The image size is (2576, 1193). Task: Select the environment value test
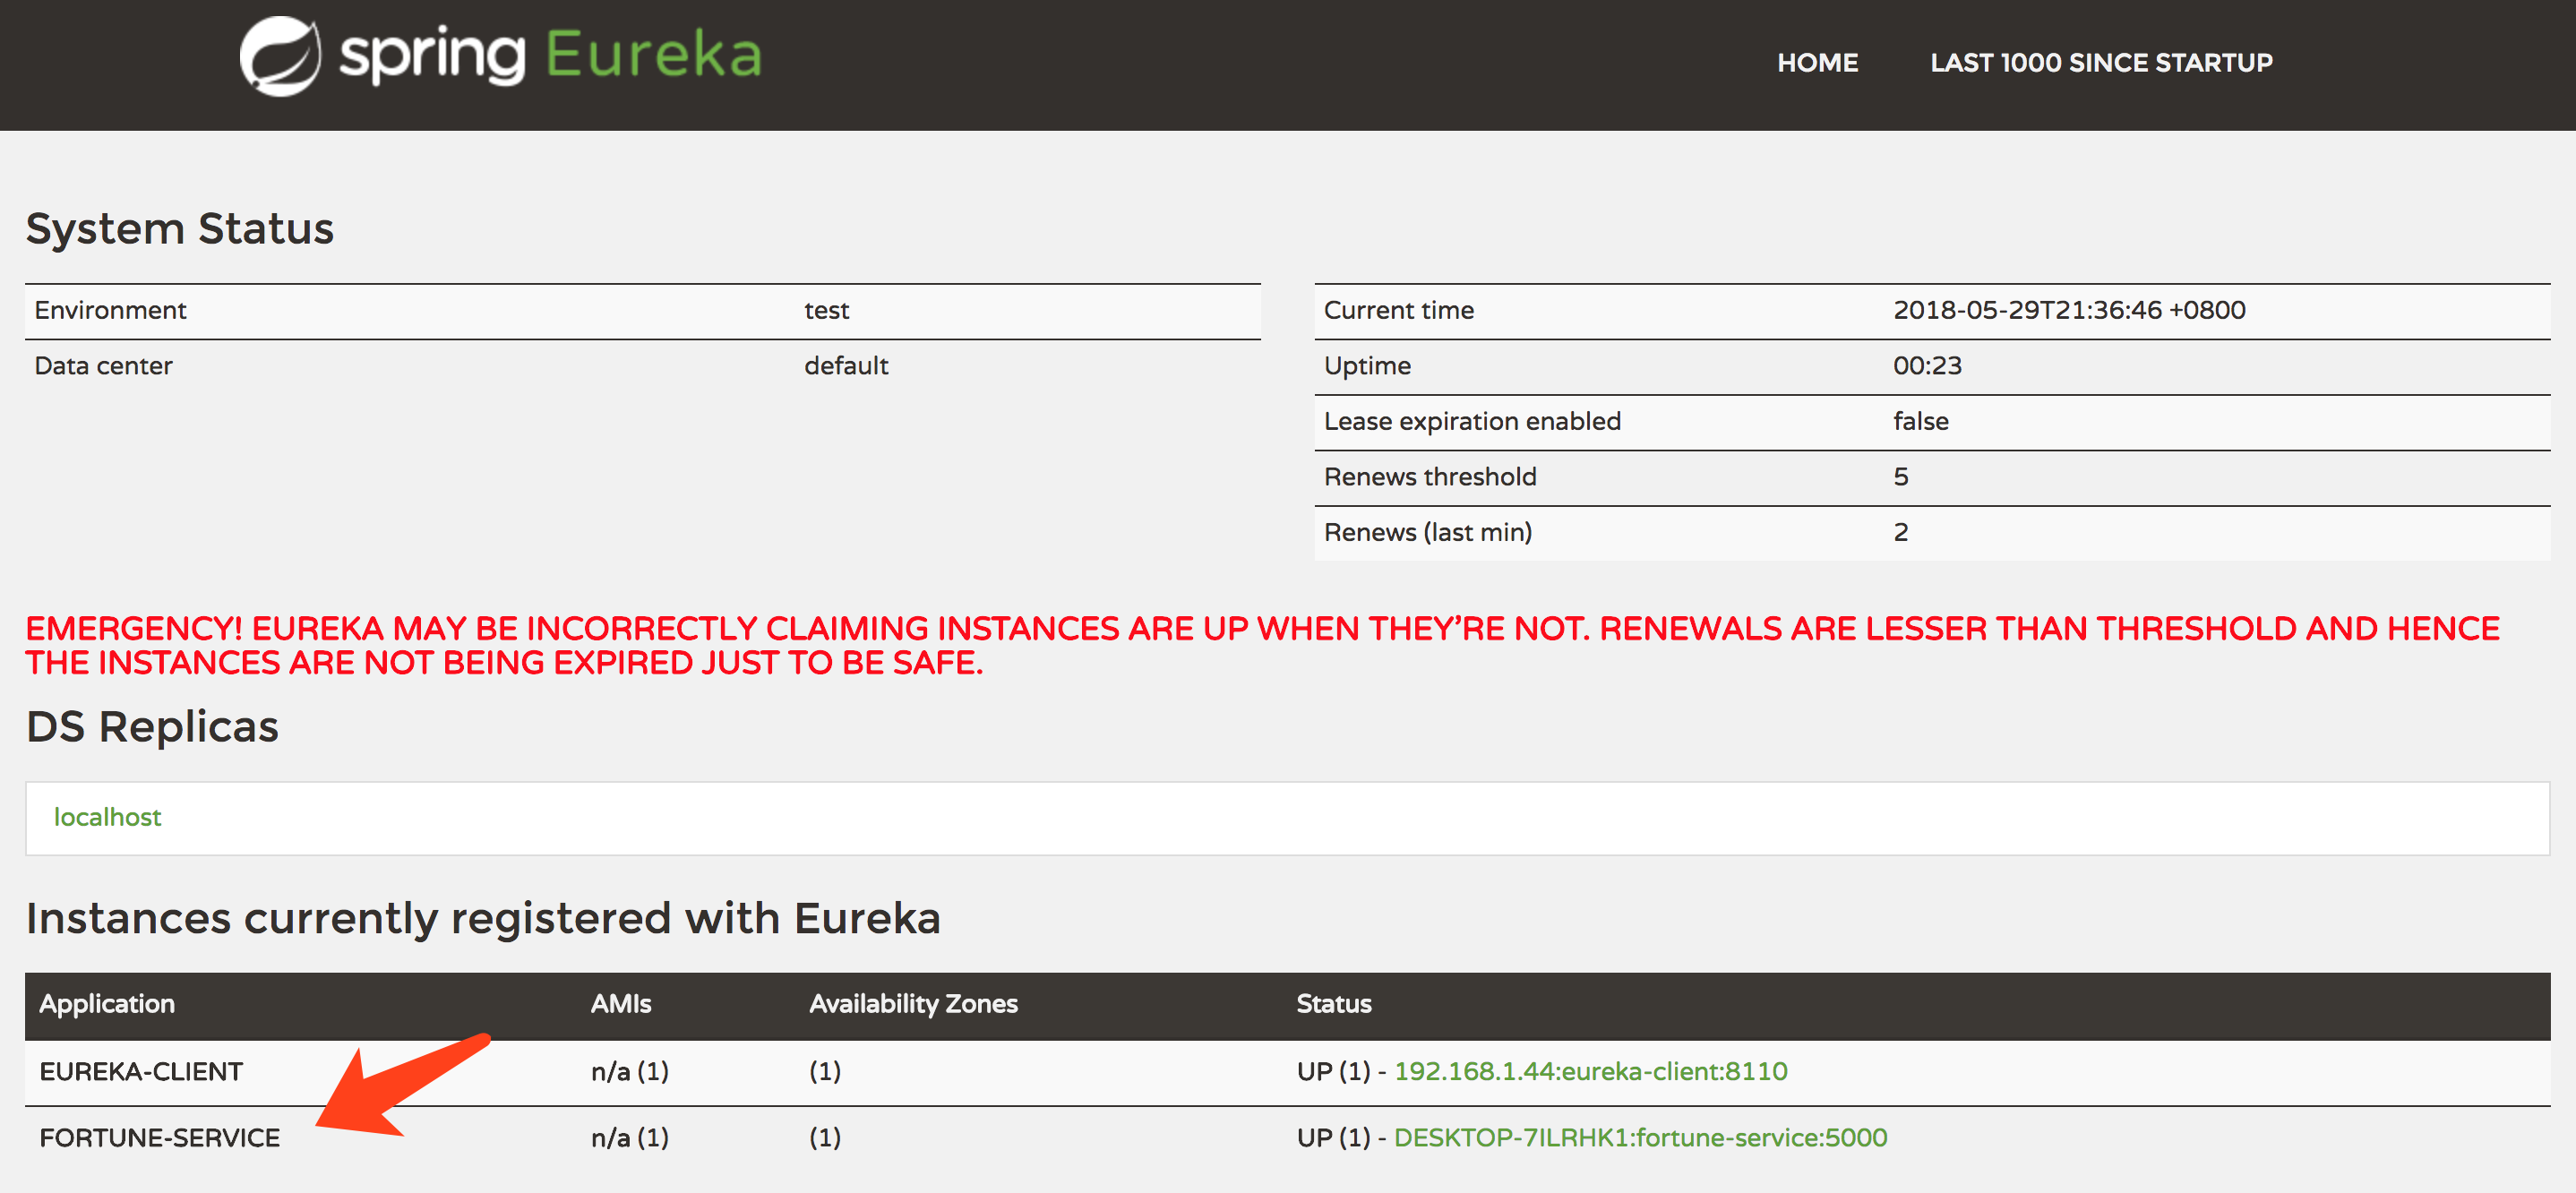point(826,310)
